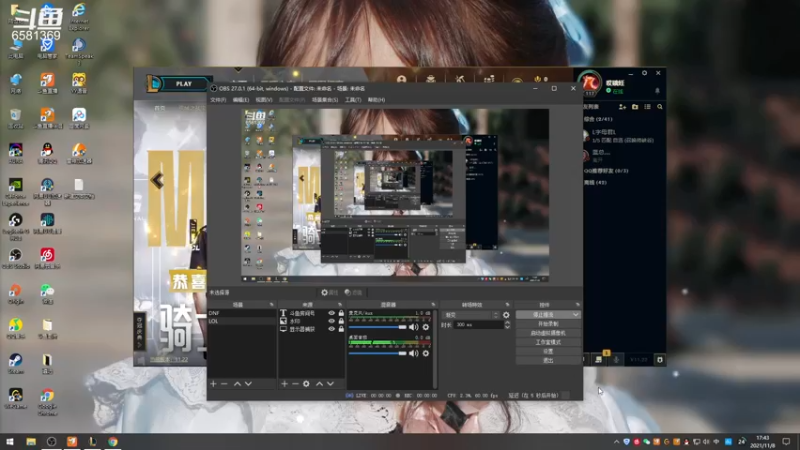This screenshot has height=450, width=800.
Task: Mute the 桌面音频 channel speaker
Action: [413, 353]
